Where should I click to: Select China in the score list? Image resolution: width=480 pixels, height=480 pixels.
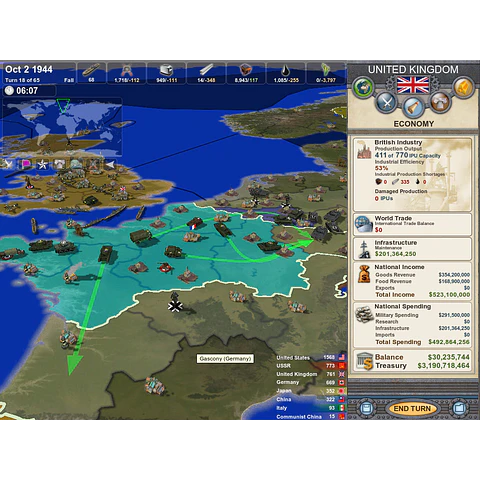pyautogui.click(x=310, y=399)
